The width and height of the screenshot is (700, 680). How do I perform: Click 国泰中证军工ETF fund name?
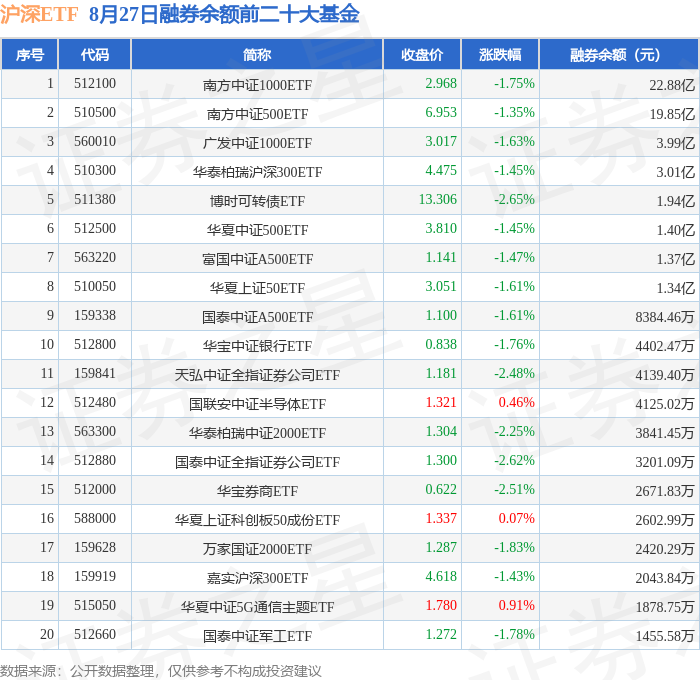(x=257, y=636)
